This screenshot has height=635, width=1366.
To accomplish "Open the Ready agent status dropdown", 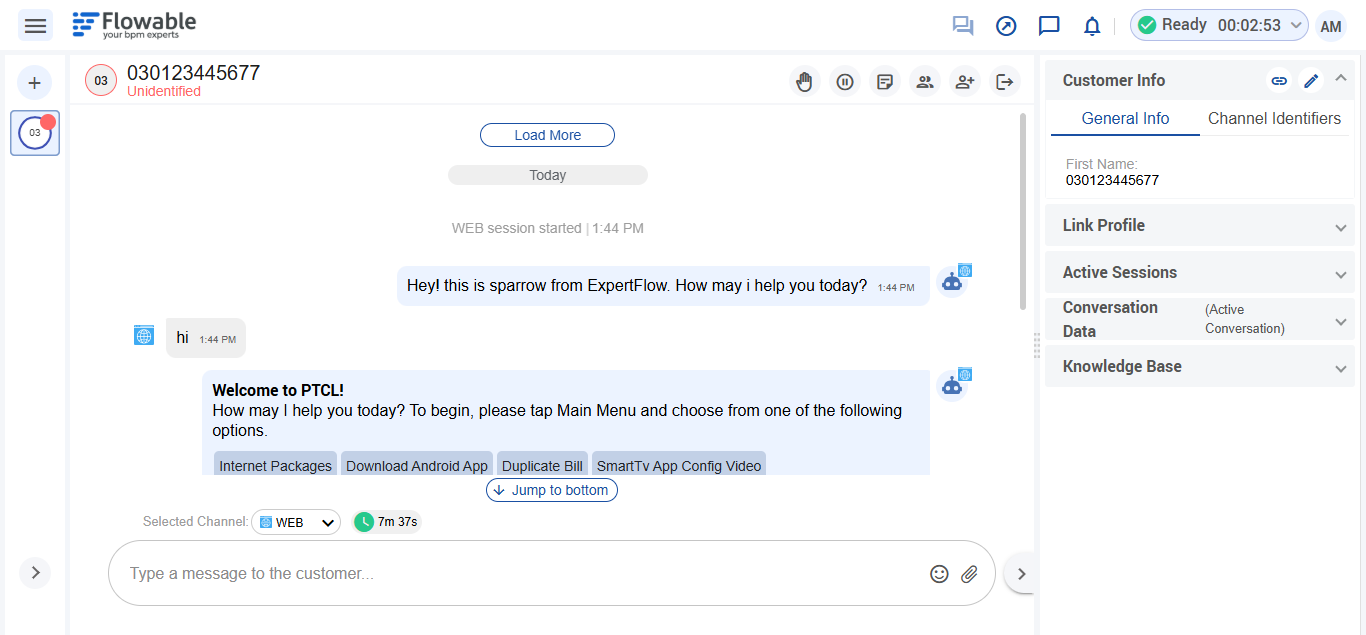I will tap(1219, 26).
